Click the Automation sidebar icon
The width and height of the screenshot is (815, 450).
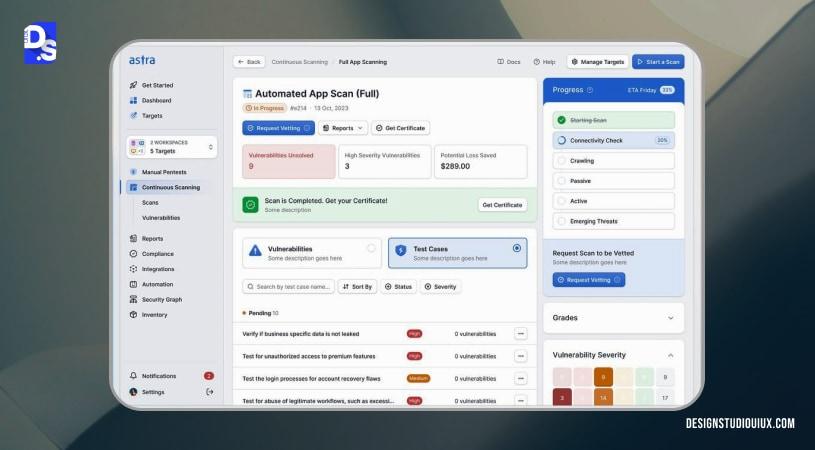(133, 284)
